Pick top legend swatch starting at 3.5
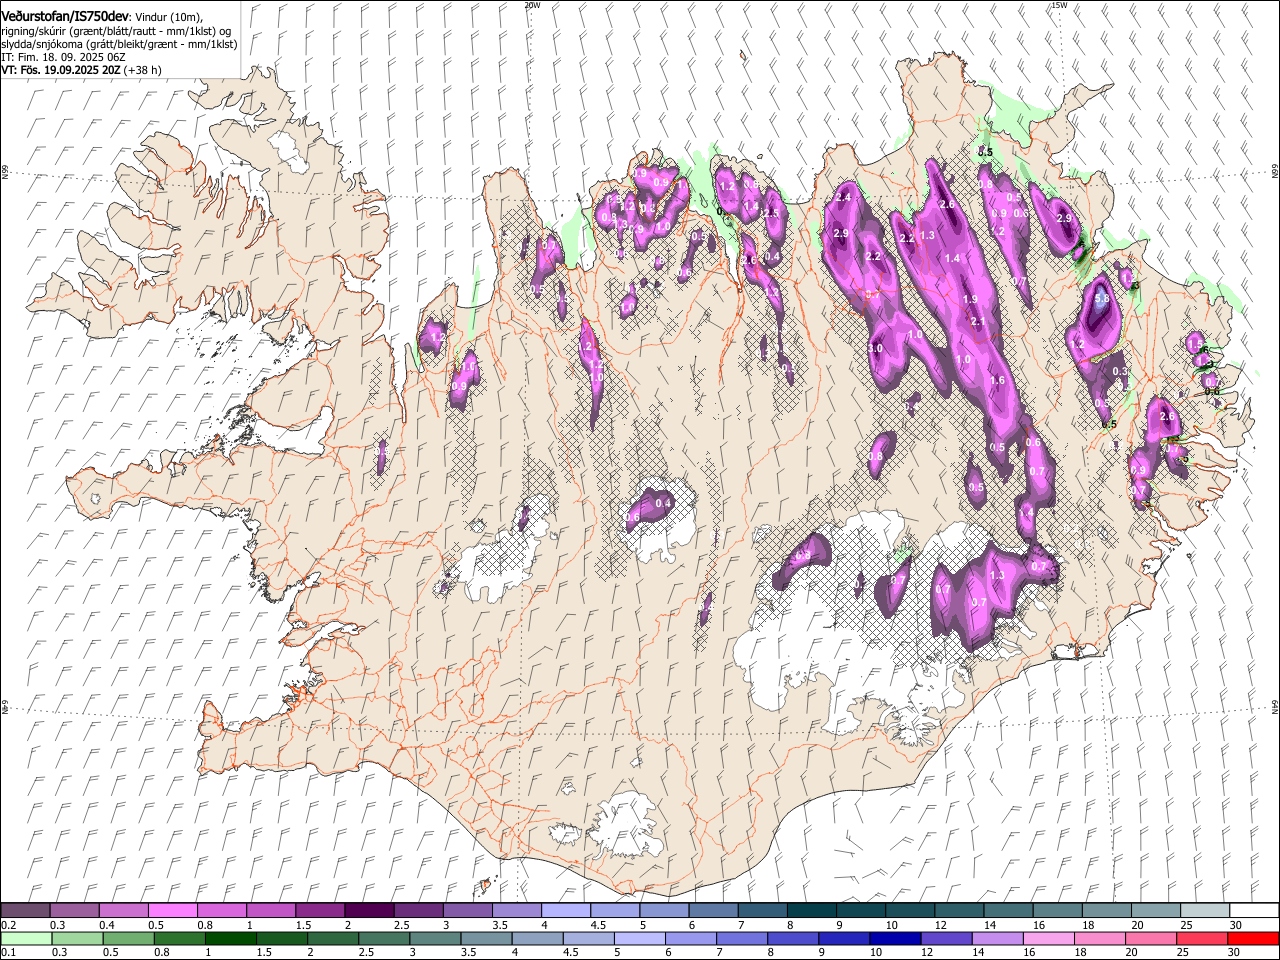The image size is (1280, 960). (x=516, y=910)
